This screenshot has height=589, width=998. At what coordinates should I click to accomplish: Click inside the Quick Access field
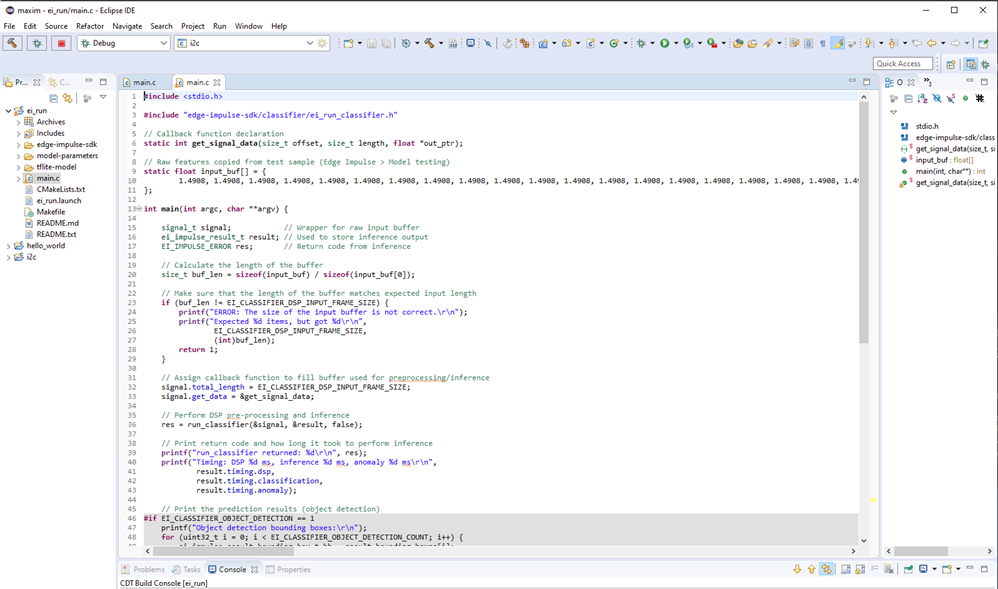coord(905,63)
